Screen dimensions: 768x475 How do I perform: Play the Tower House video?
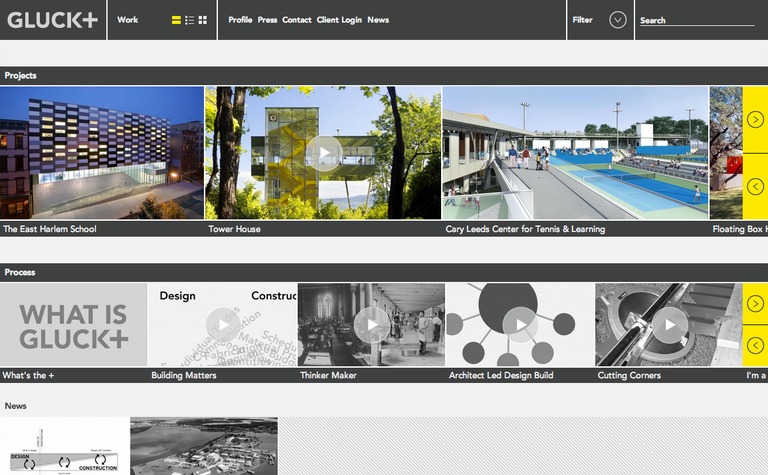pos(323,153)
